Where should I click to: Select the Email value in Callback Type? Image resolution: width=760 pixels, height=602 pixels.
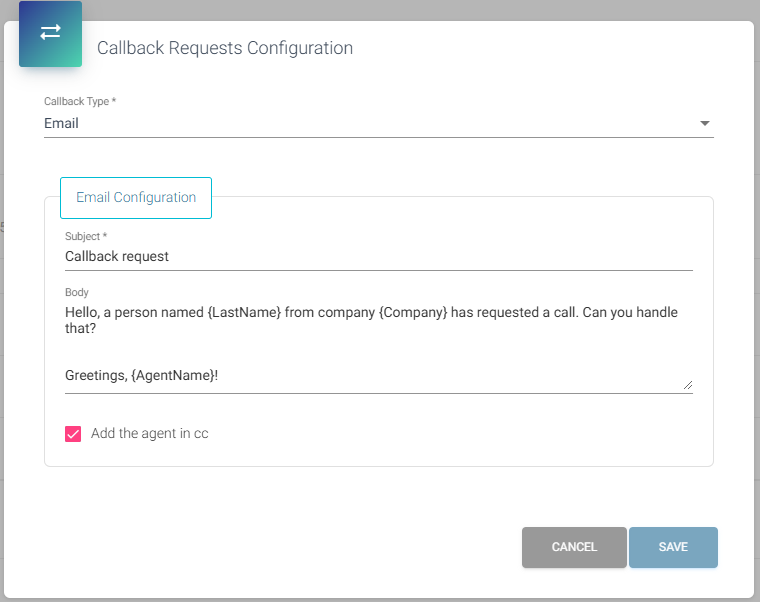point(62,124)
